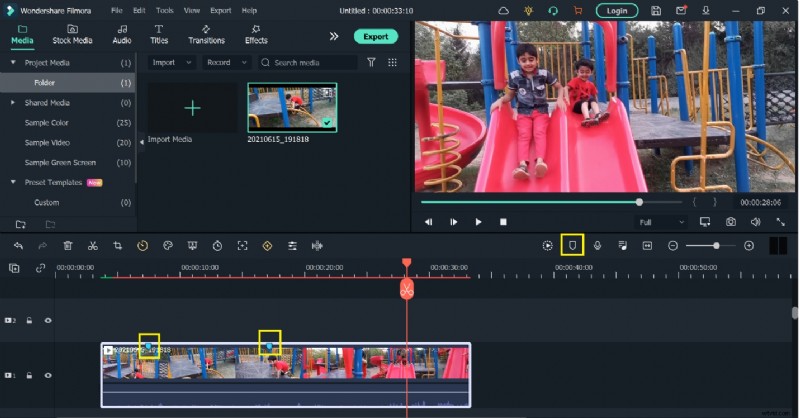The width and height of the screenshot is (800, 418).
Task: Add keyframe diamond icon
Action: [x=267, y=246]
